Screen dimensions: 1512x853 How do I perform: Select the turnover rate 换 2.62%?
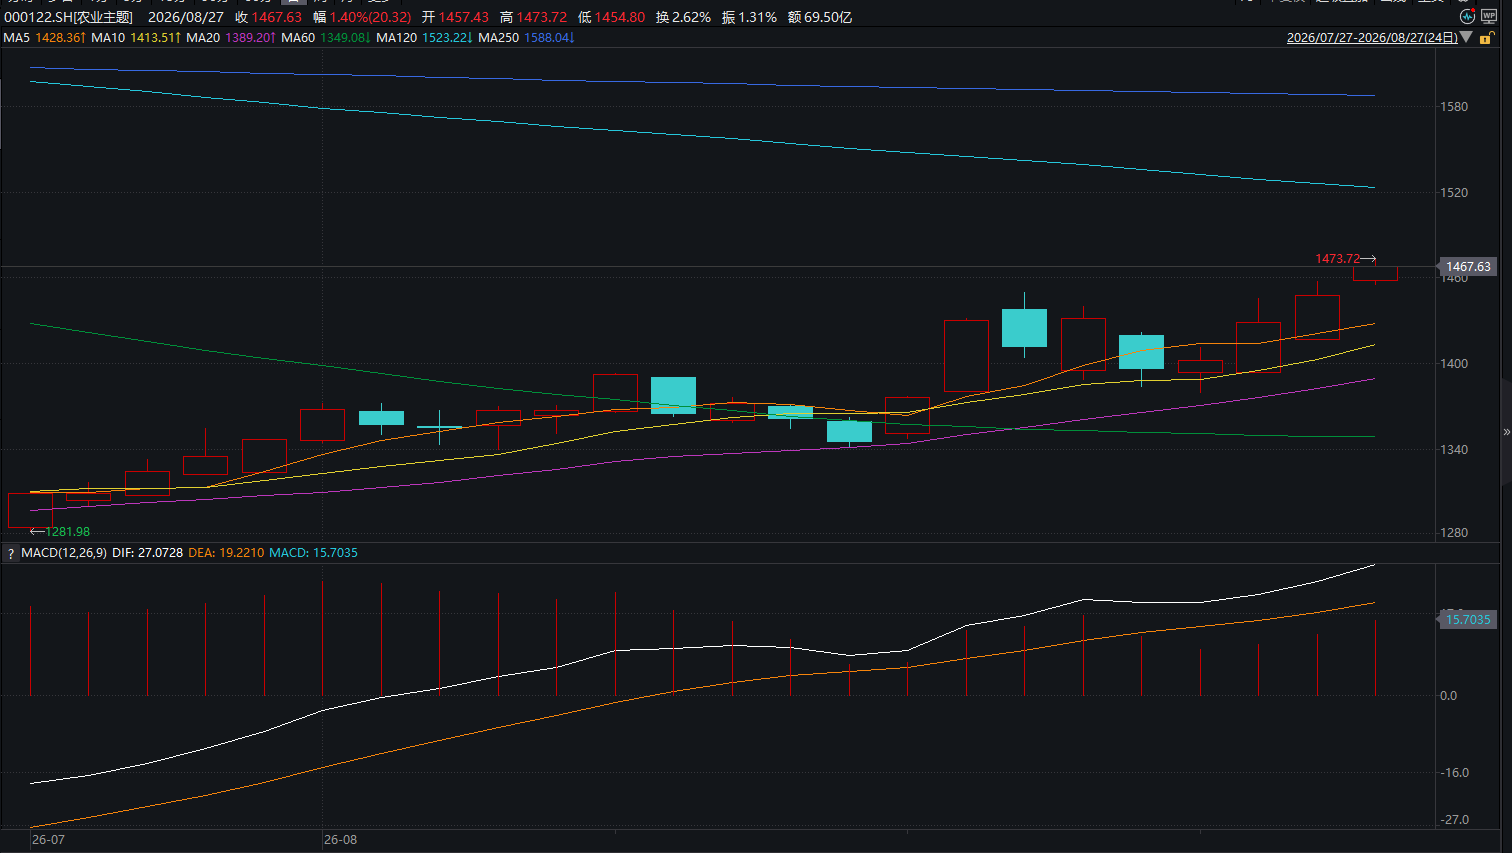(x=683, y=17)
